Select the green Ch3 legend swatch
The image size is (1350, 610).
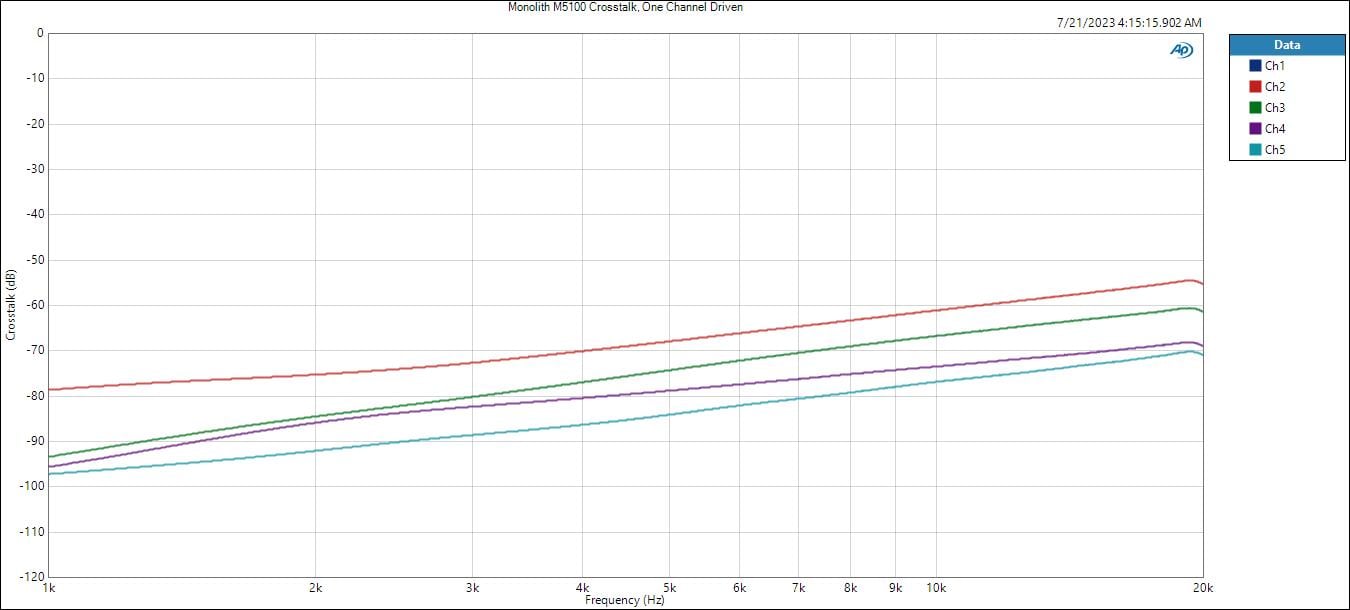(1255, 108)
